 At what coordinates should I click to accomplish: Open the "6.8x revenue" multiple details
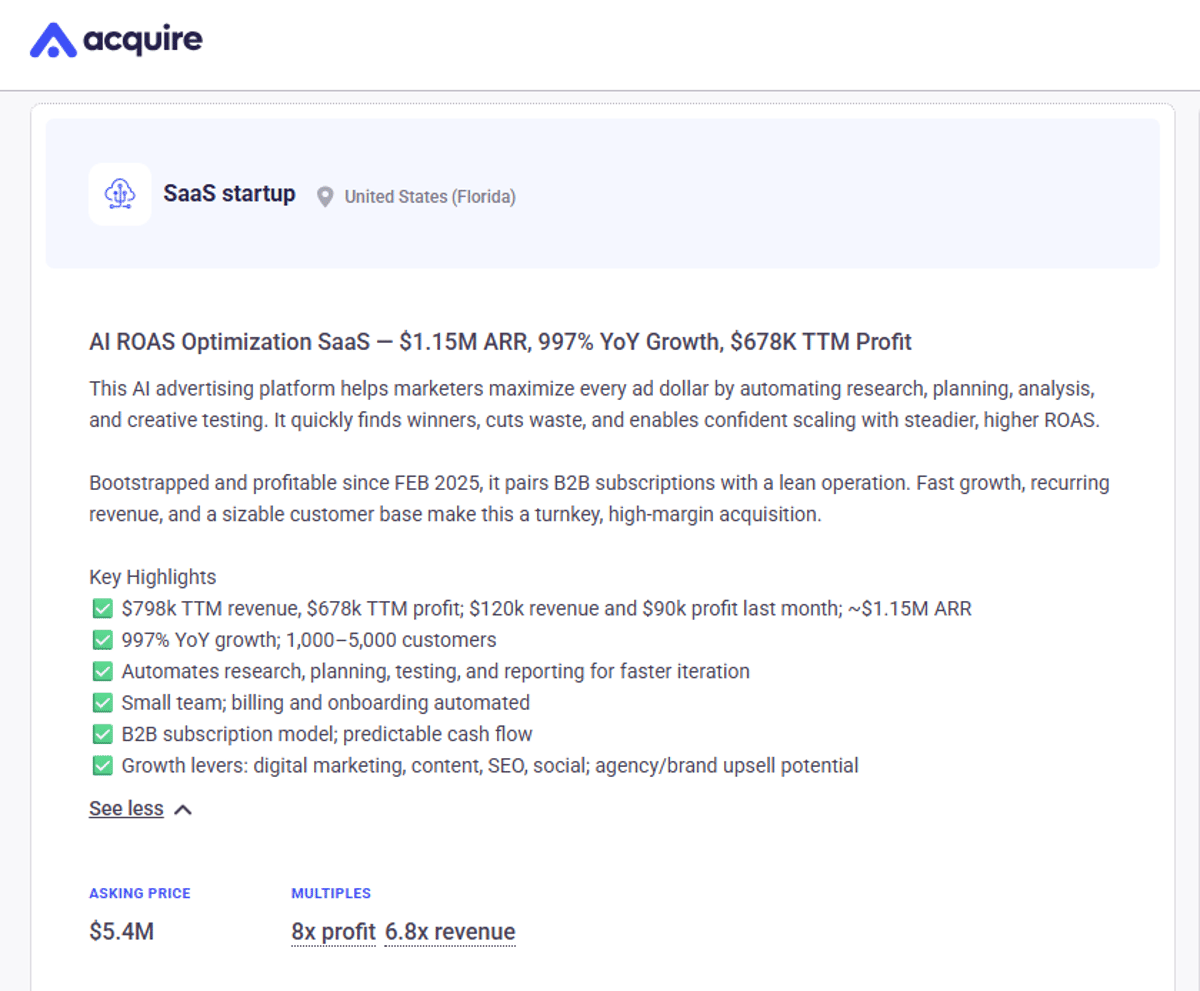[x=450, y=931]
